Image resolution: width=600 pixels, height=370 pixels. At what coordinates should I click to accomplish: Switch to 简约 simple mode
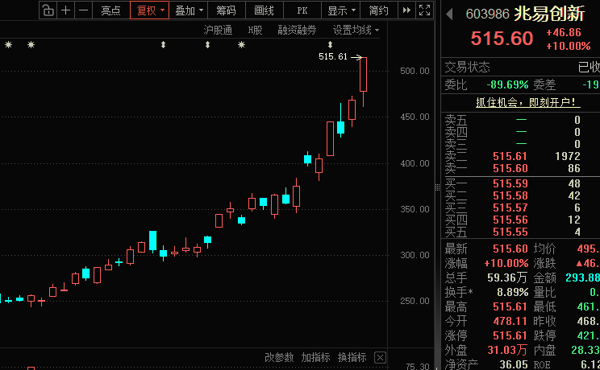pos(378,10)
